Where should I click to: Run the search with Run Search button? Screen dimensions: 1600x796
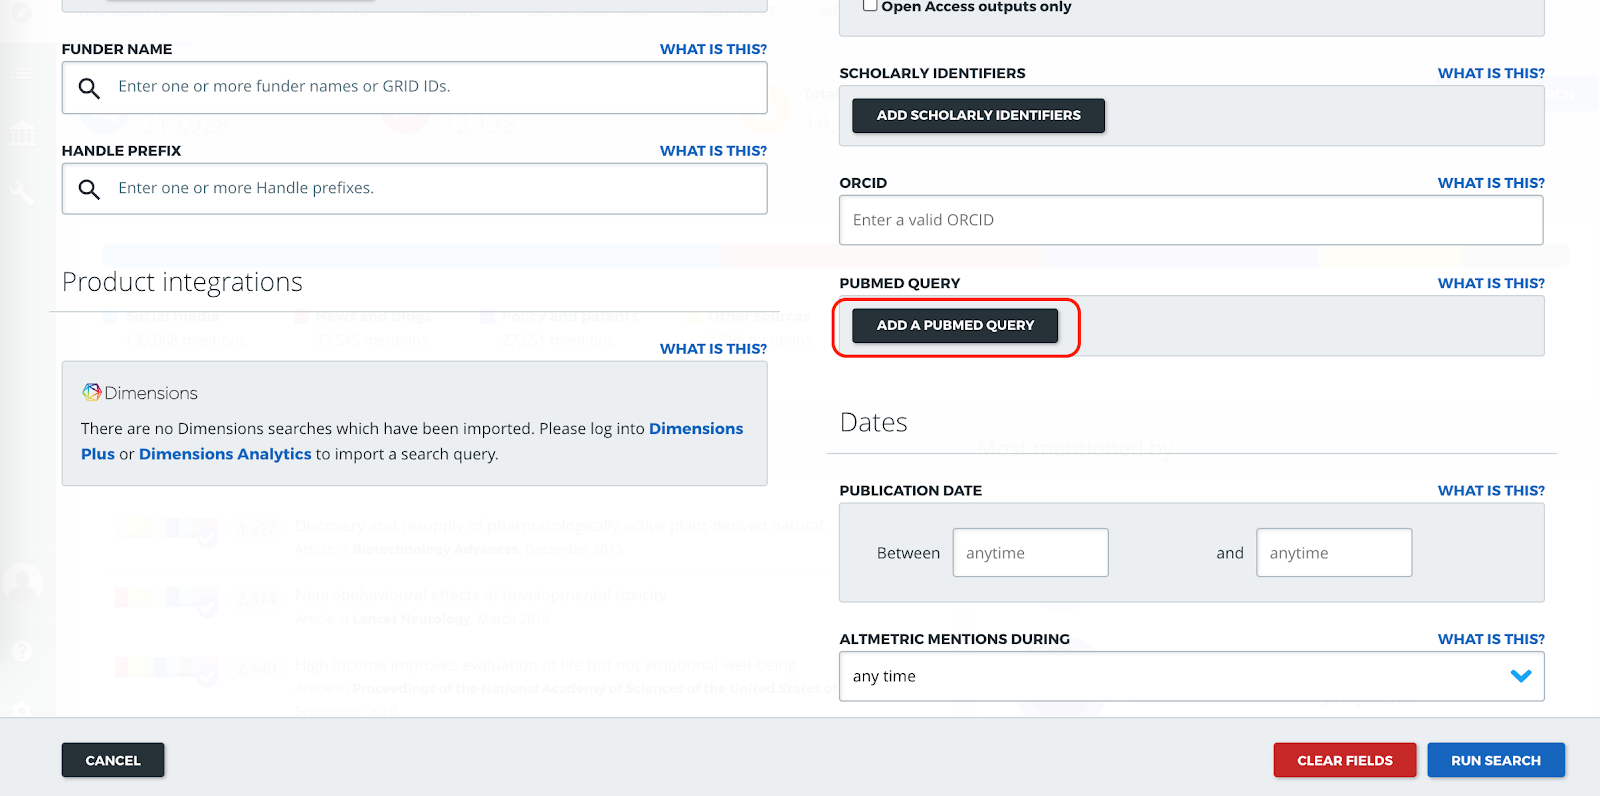click(1495, 760)
